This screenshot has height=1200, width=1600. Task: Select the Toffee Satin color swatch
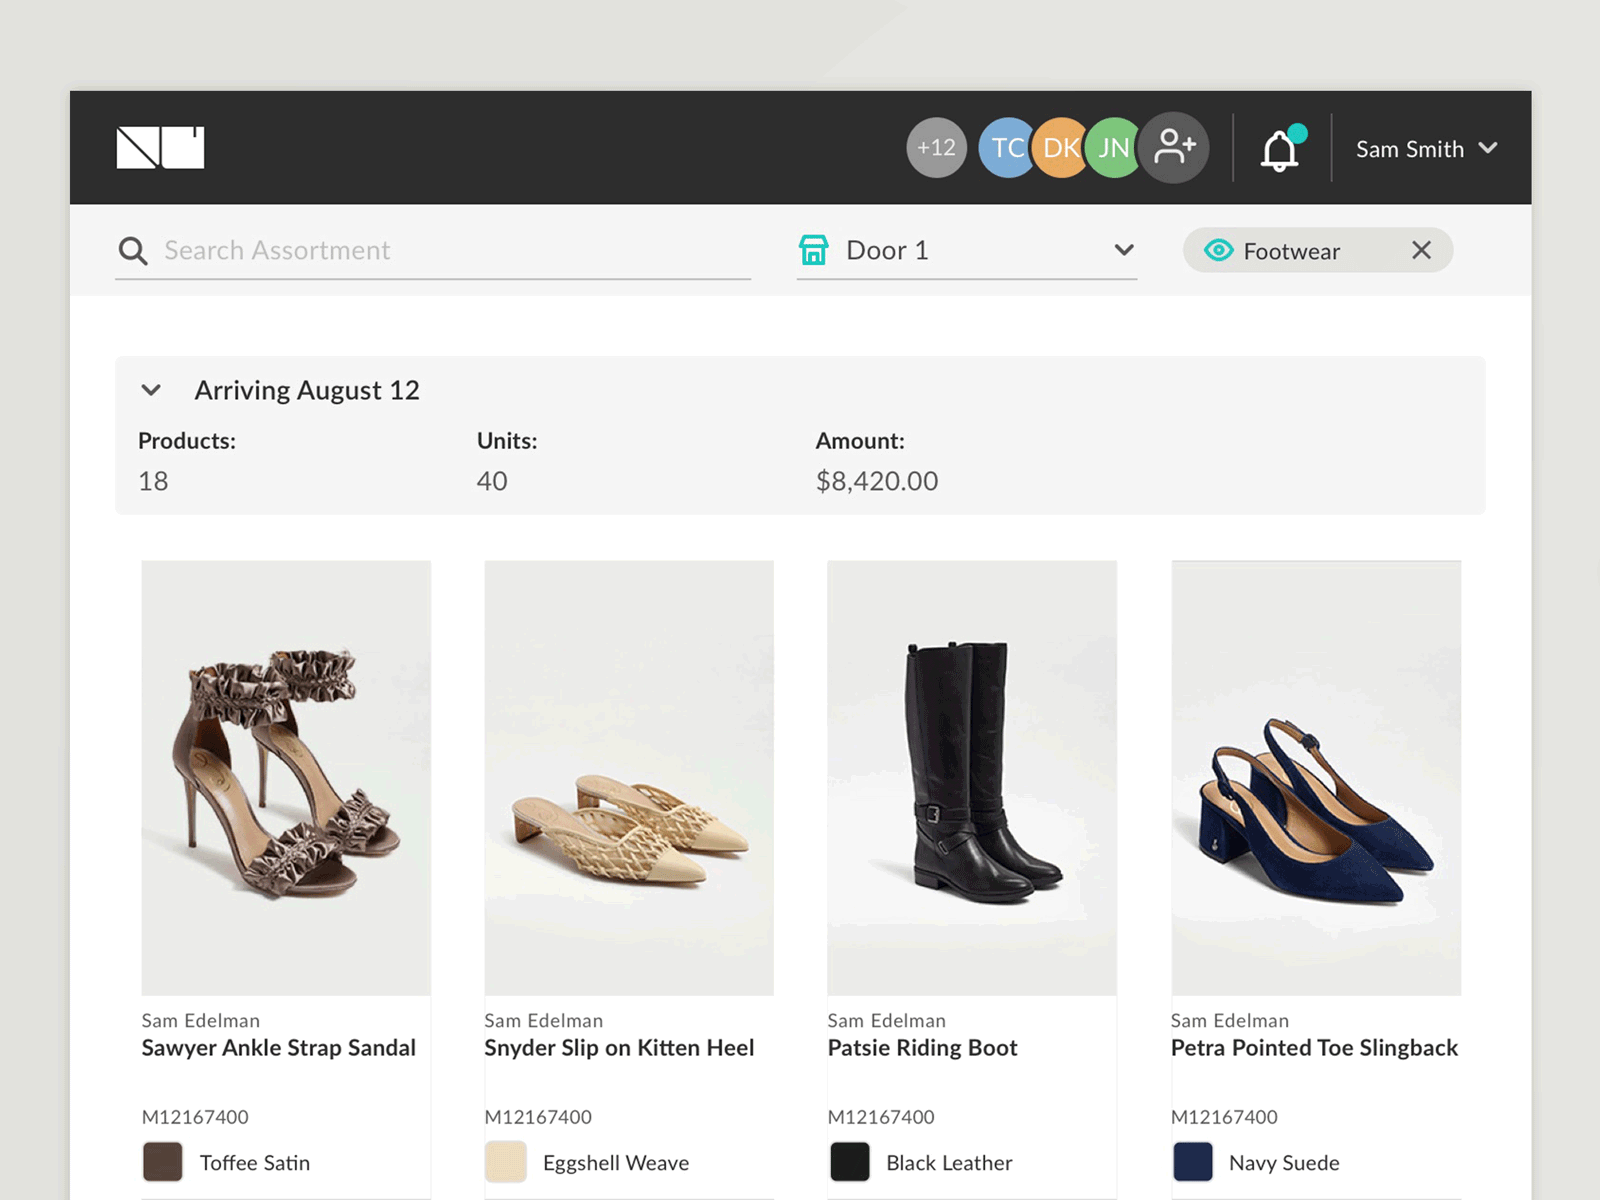click(163, 1162)
